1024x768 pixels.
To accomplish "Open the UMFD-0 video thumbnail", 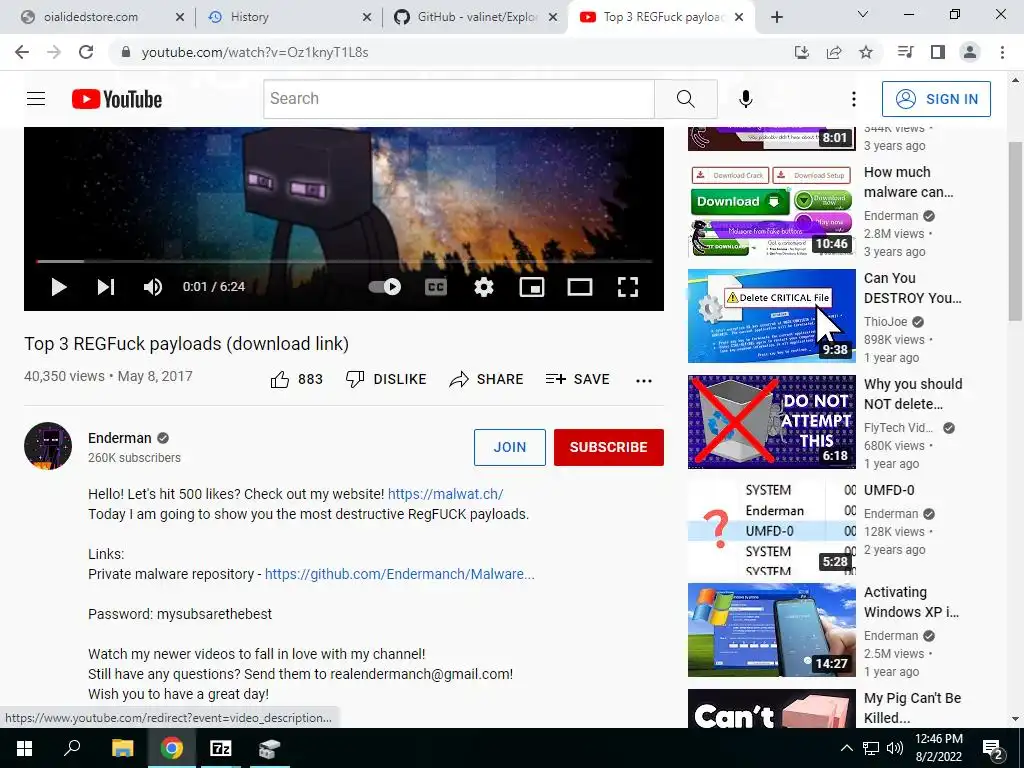I will 771,528.
